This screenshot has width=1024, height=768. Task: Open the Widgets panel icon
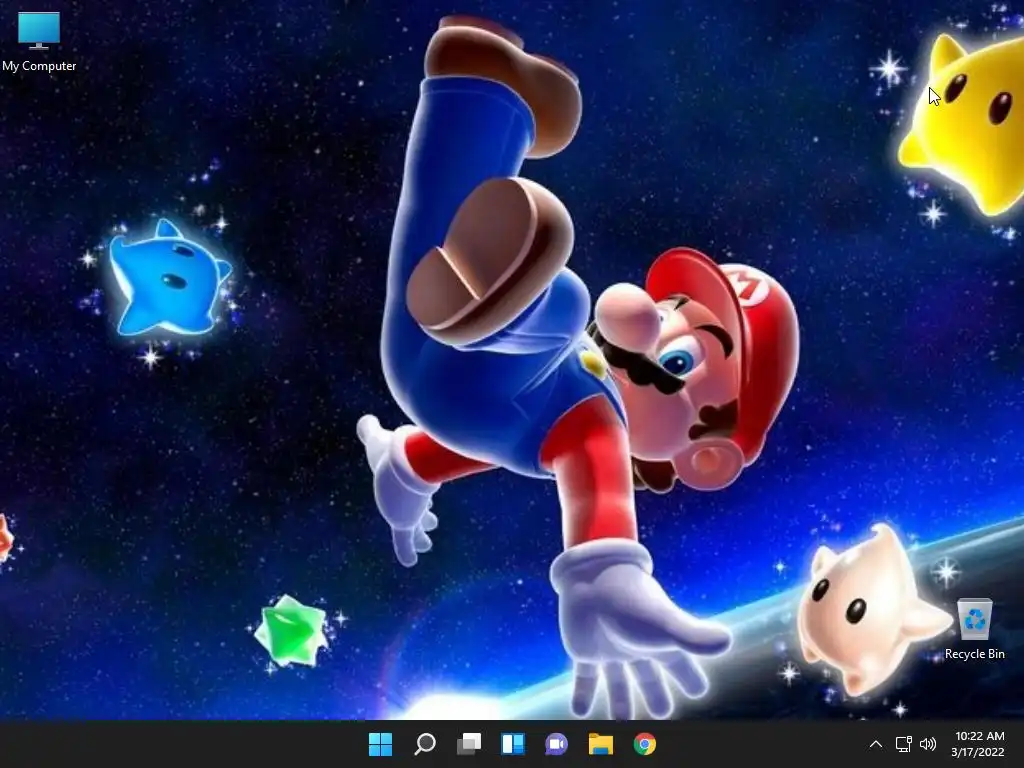(x=513, y=744)
